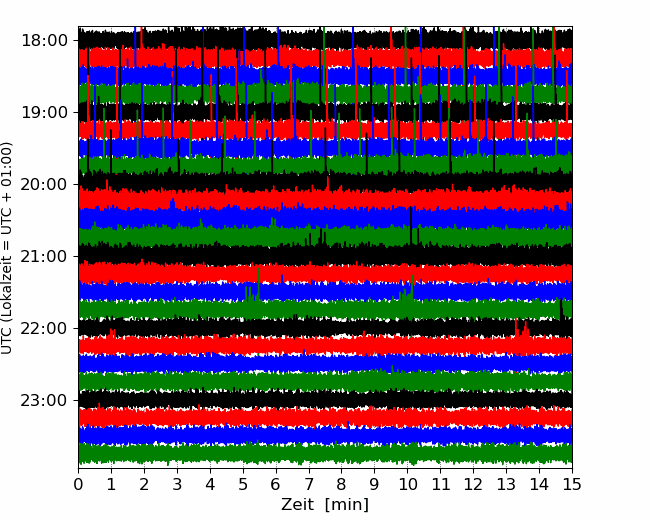This screenshot has height=520, width=650.
Task: Click the x-axis tick label 3
Action: 177,484
